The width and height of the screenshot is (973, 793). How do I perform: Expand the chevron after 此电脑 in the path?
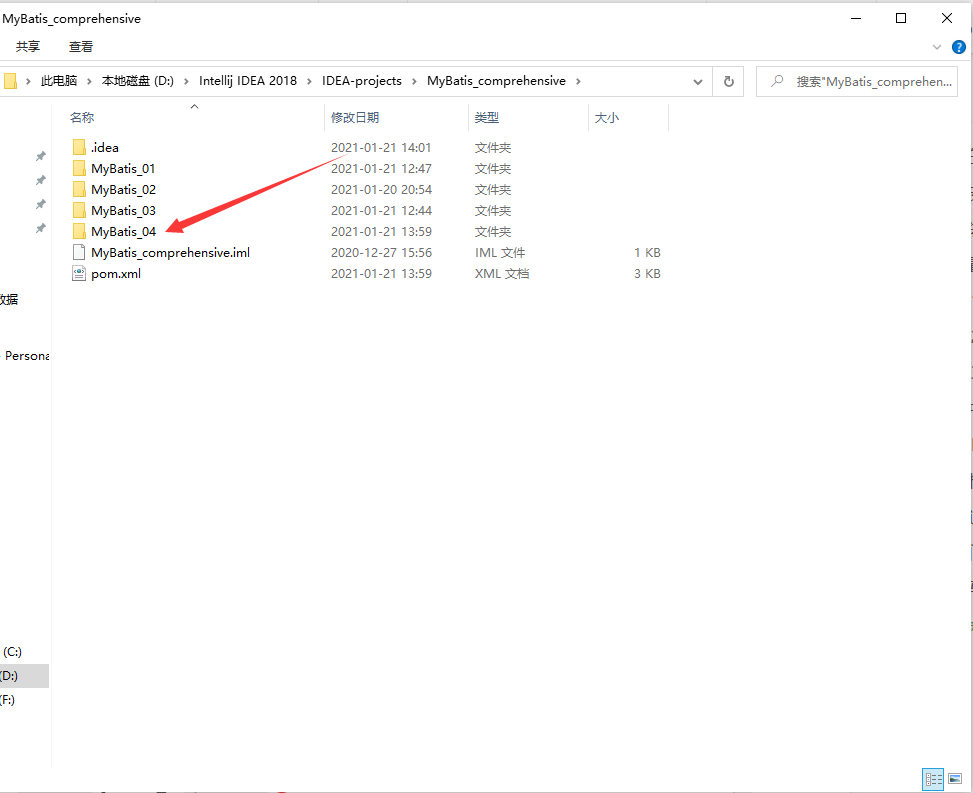[89, 81]
